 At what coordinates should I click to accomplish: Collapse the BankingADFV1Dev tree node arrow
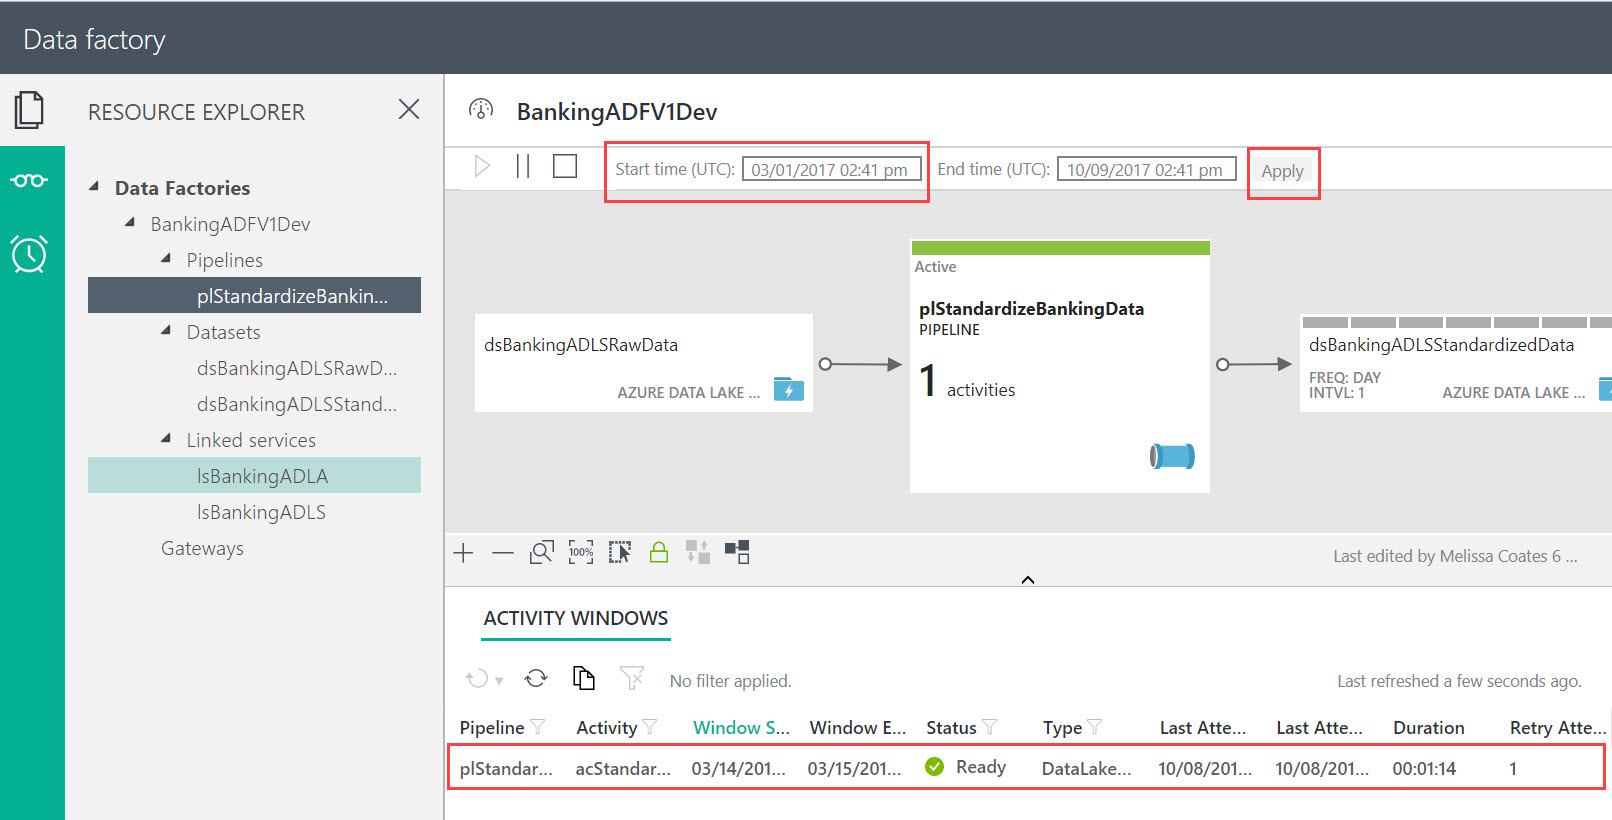[131, 222]
